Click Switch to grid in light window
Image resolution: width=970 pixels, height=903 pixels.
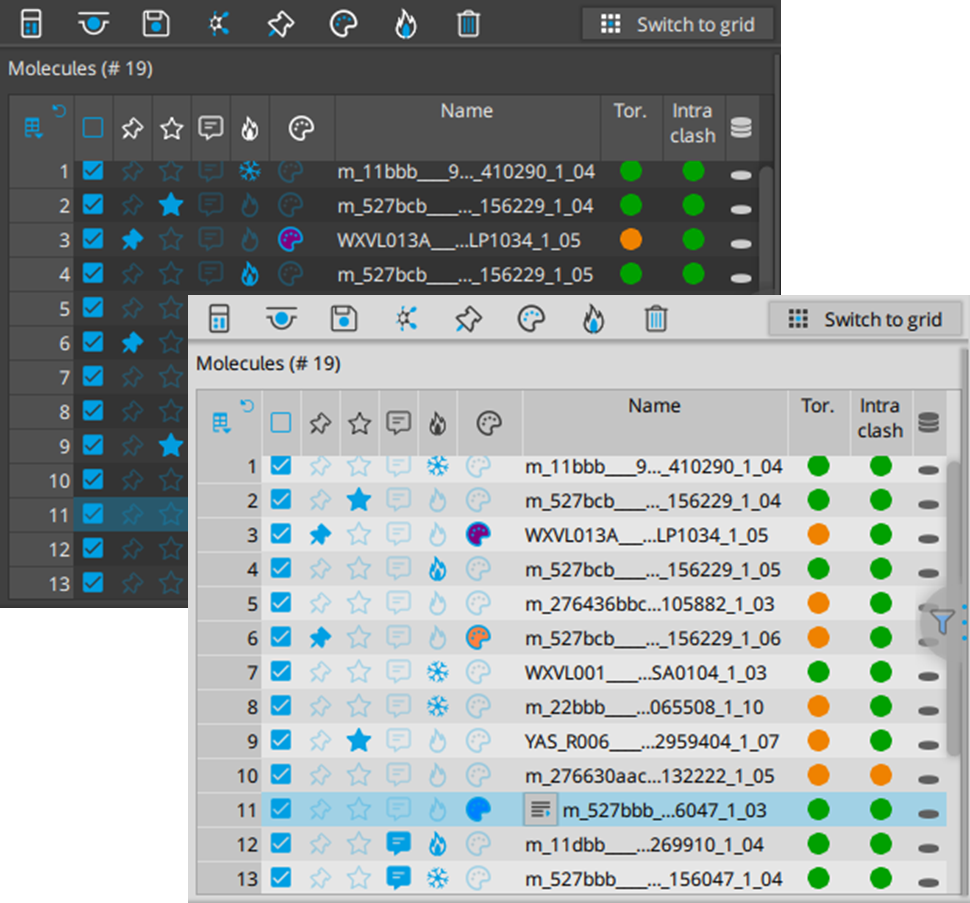[x=864, y=319]
